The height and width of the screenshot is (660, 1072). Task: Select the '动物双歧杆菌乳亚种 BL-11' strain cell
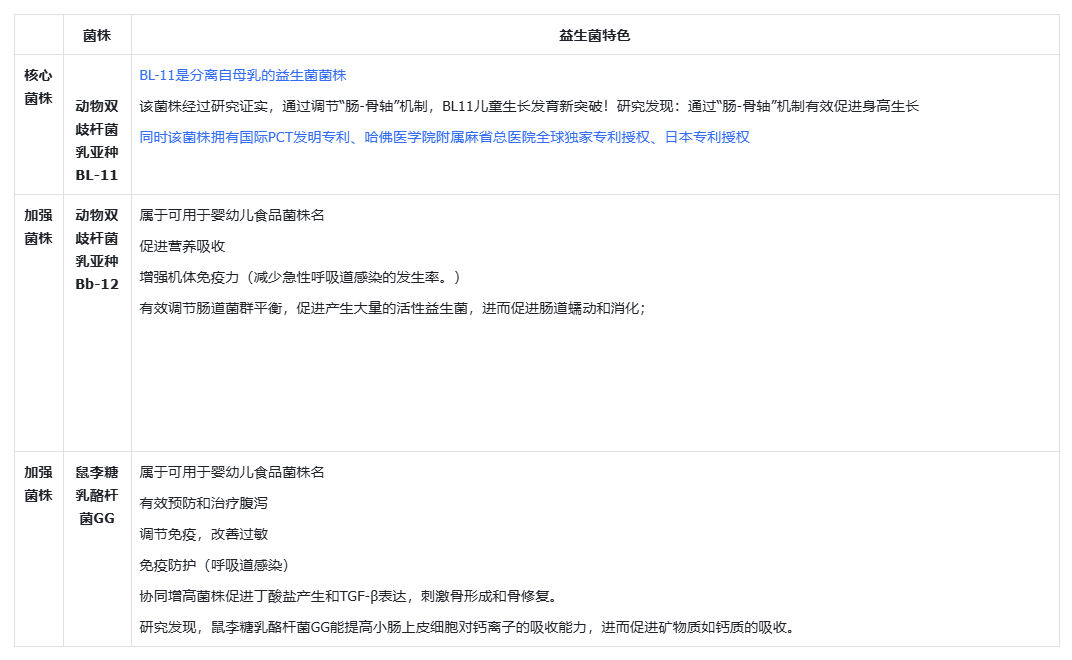click(x=97, y=139)
